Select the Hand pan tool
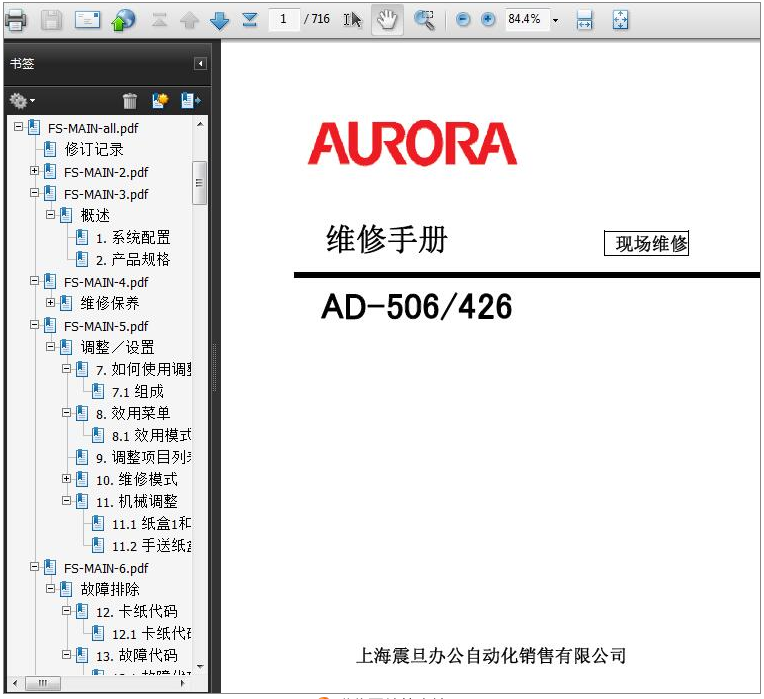Screen dimensions: 764x699 [387, 20]
